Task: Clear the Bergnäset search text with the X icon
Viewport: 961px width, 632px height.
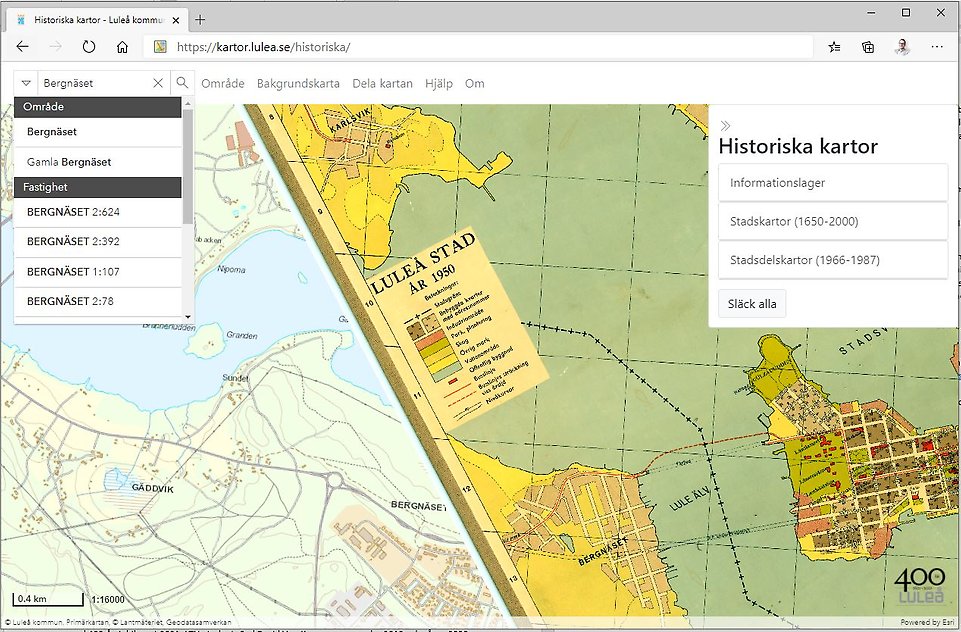Action: [x=158, y=82]
